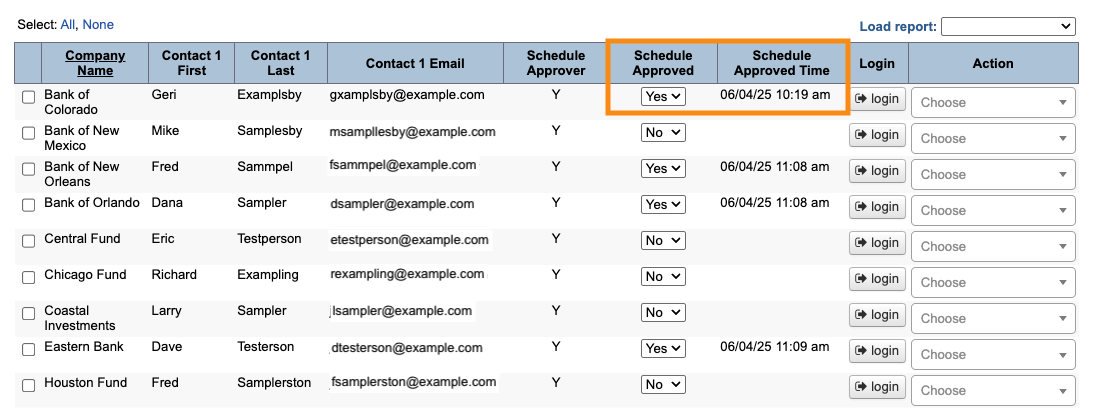Click login button for Houston Fund
Screen dimensions: 1099x416
[877, 387]
